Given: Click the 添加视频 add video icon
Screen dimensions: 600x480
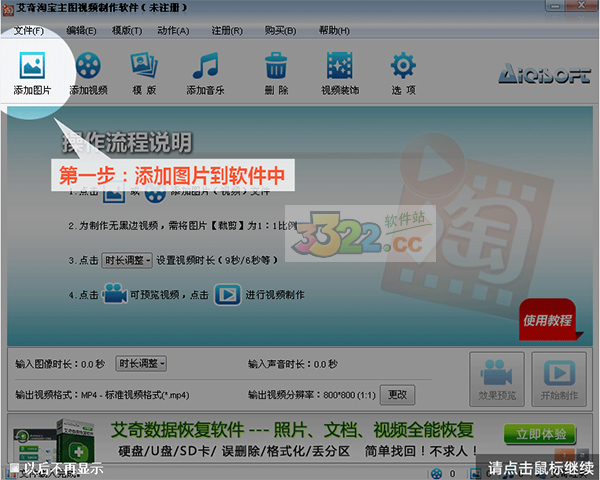Looking at the screenshot, I should [88, 65].
